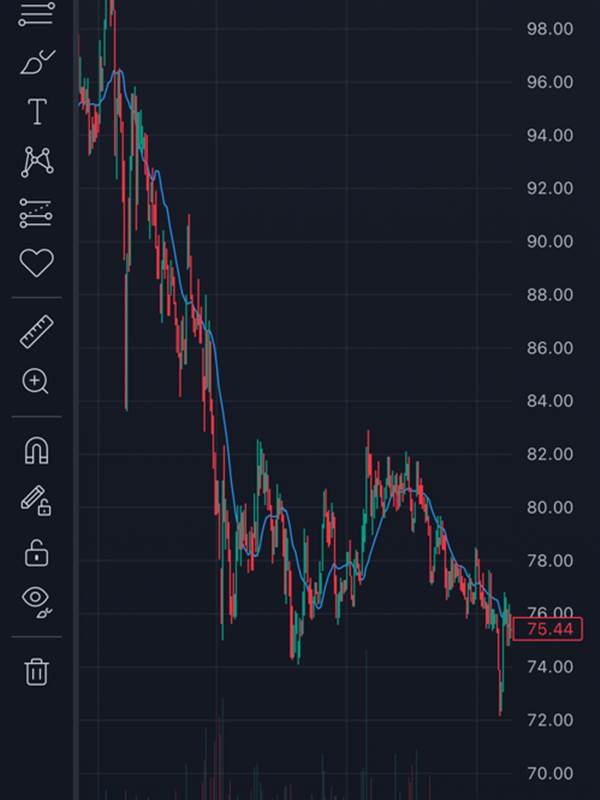Viewport: 600px width, 800px height.
Task: Click the 88.00 price axis label
Action: coord(550,295)
